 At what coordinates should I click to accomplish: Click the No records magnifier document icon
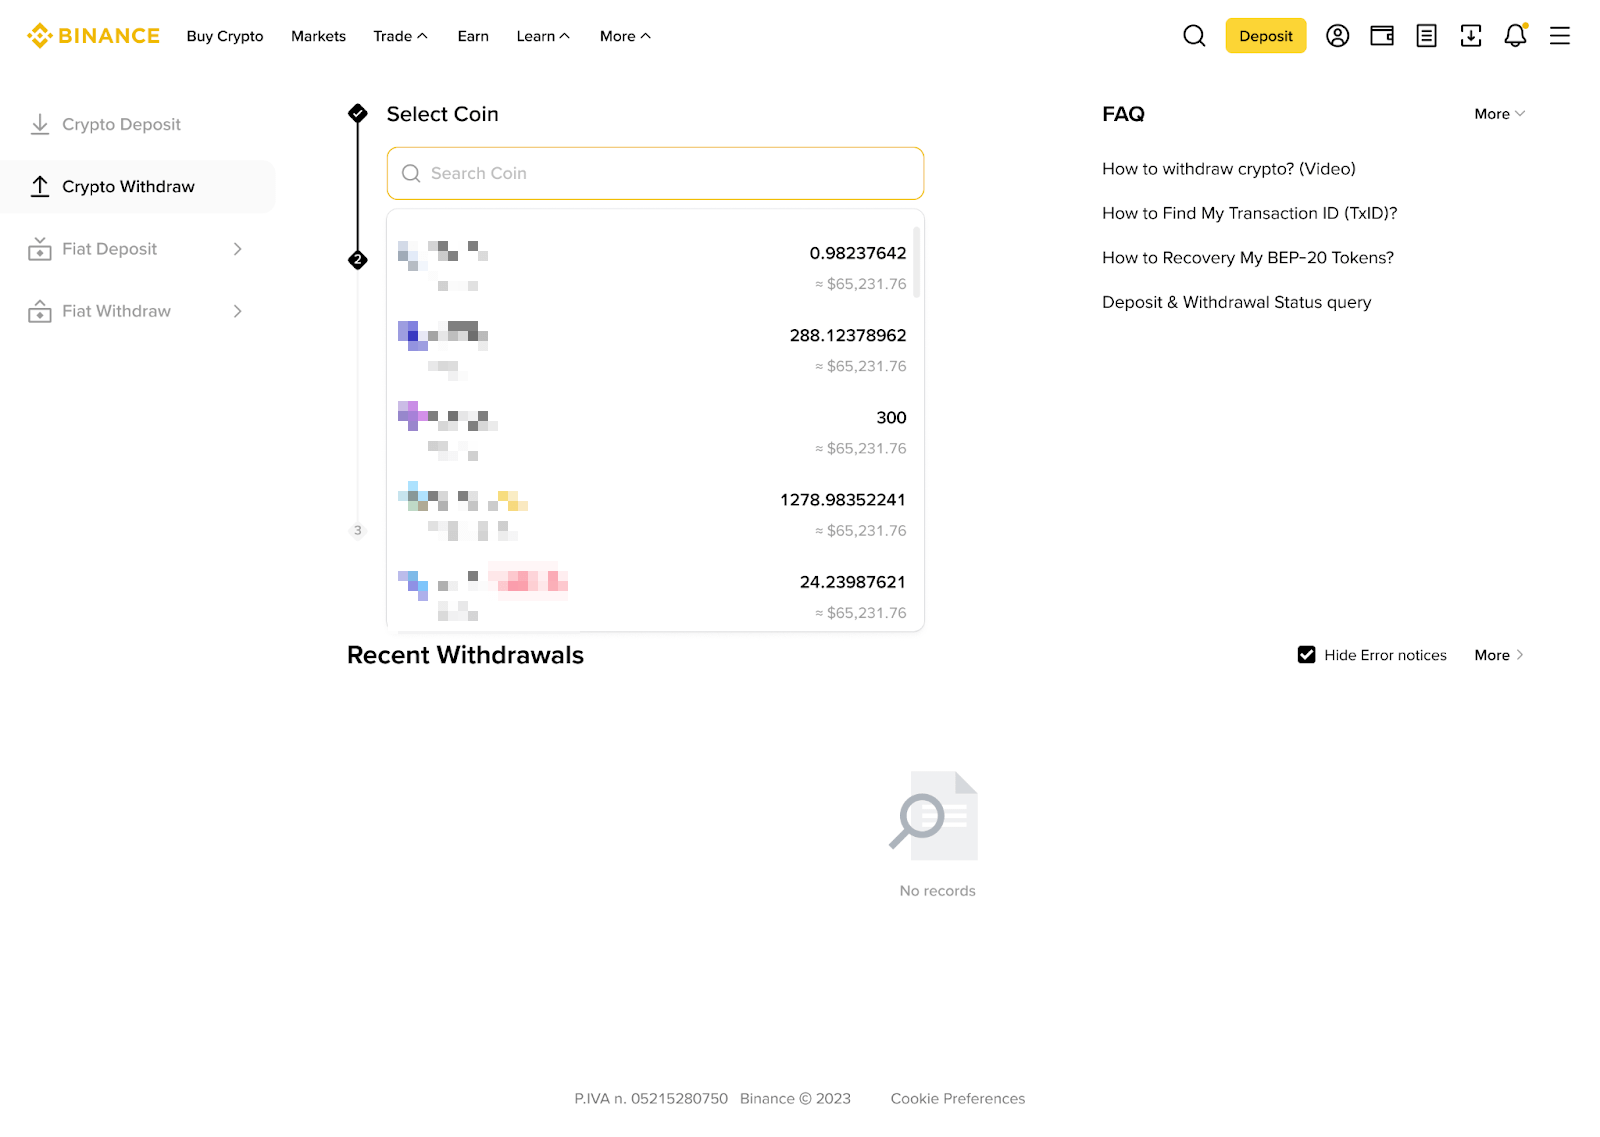[934, 816]
